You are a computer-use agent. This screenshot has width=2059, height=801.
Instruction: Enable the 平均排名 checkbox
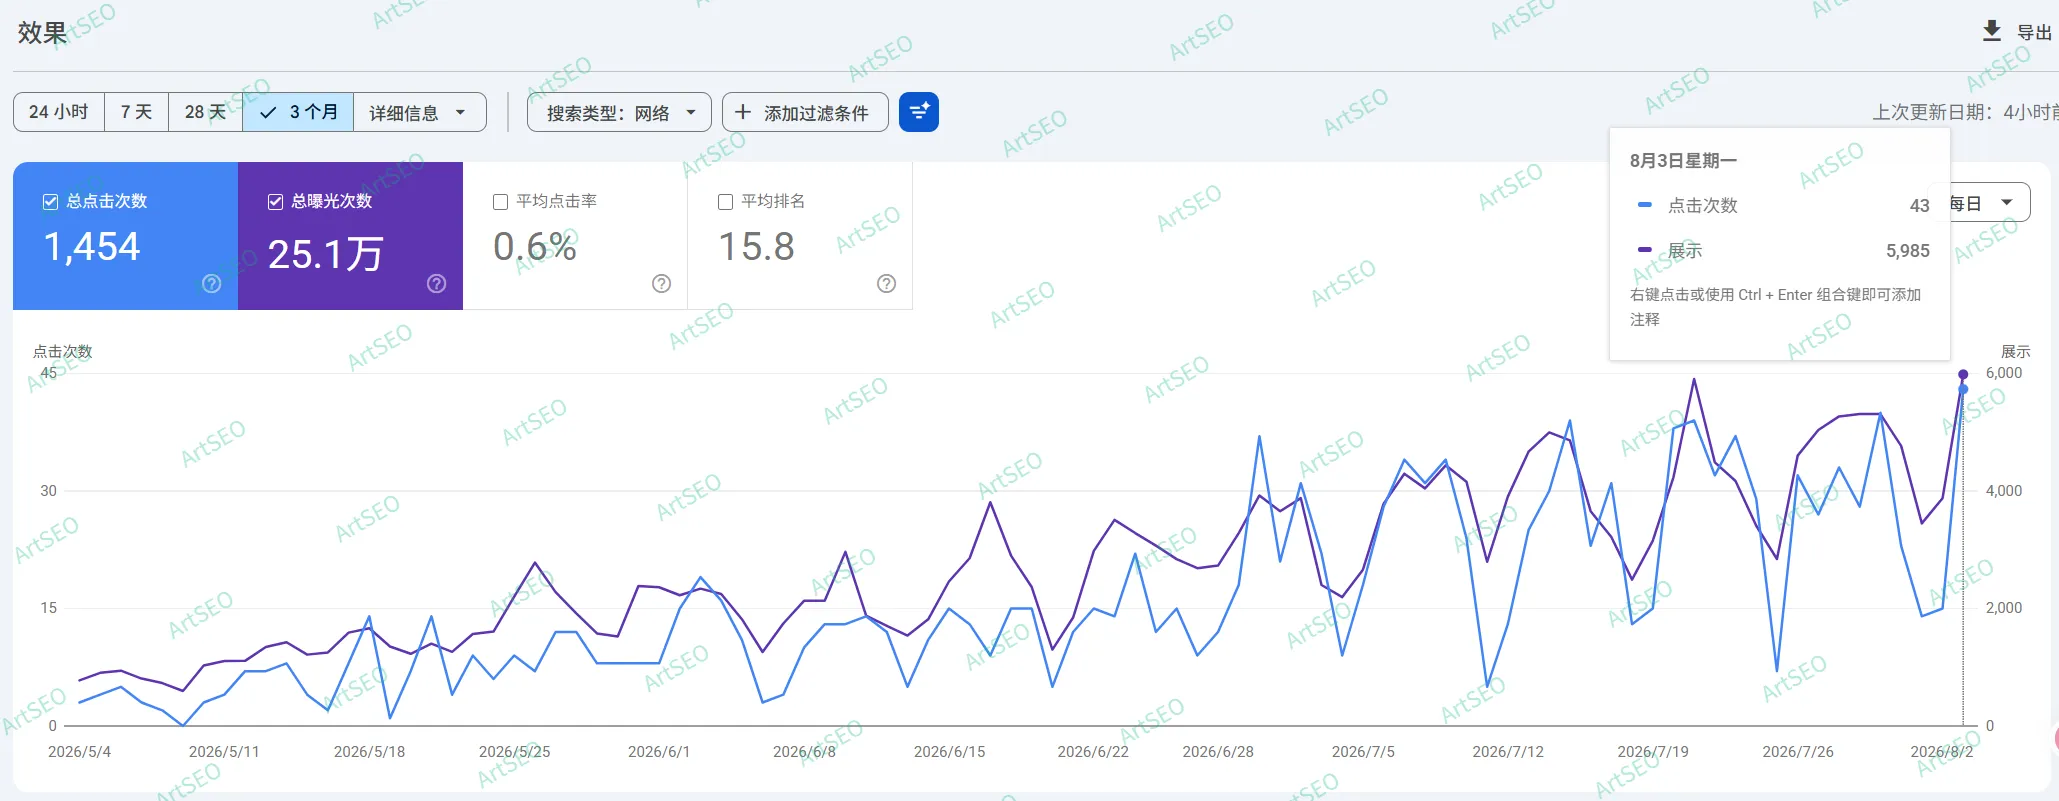coord(725,202)
